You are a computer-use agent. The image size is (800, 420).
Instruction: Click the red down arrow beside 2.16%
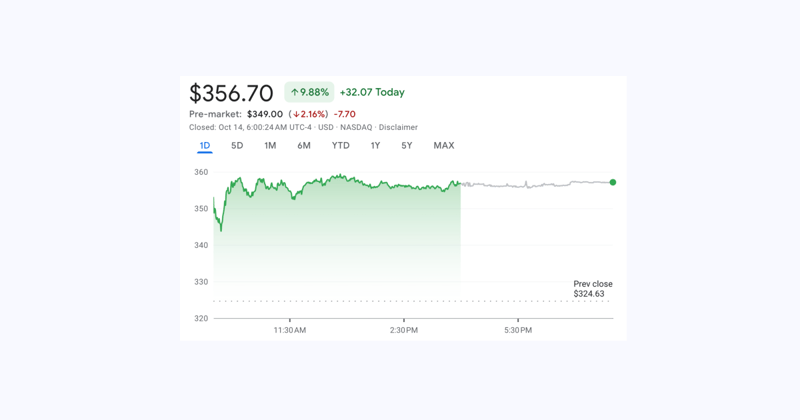pos(297,115)
